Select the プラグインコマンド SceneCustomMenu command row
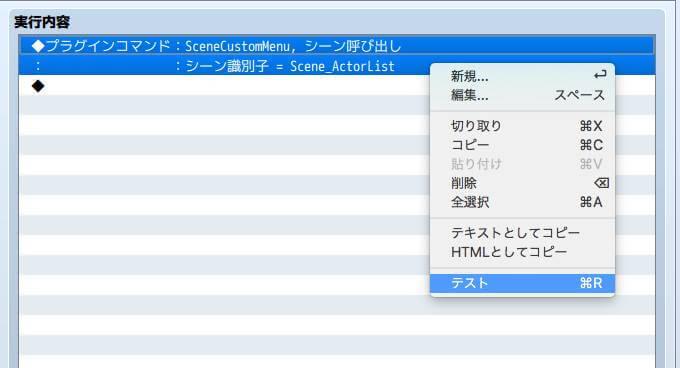680x368 pixels. 337,46
